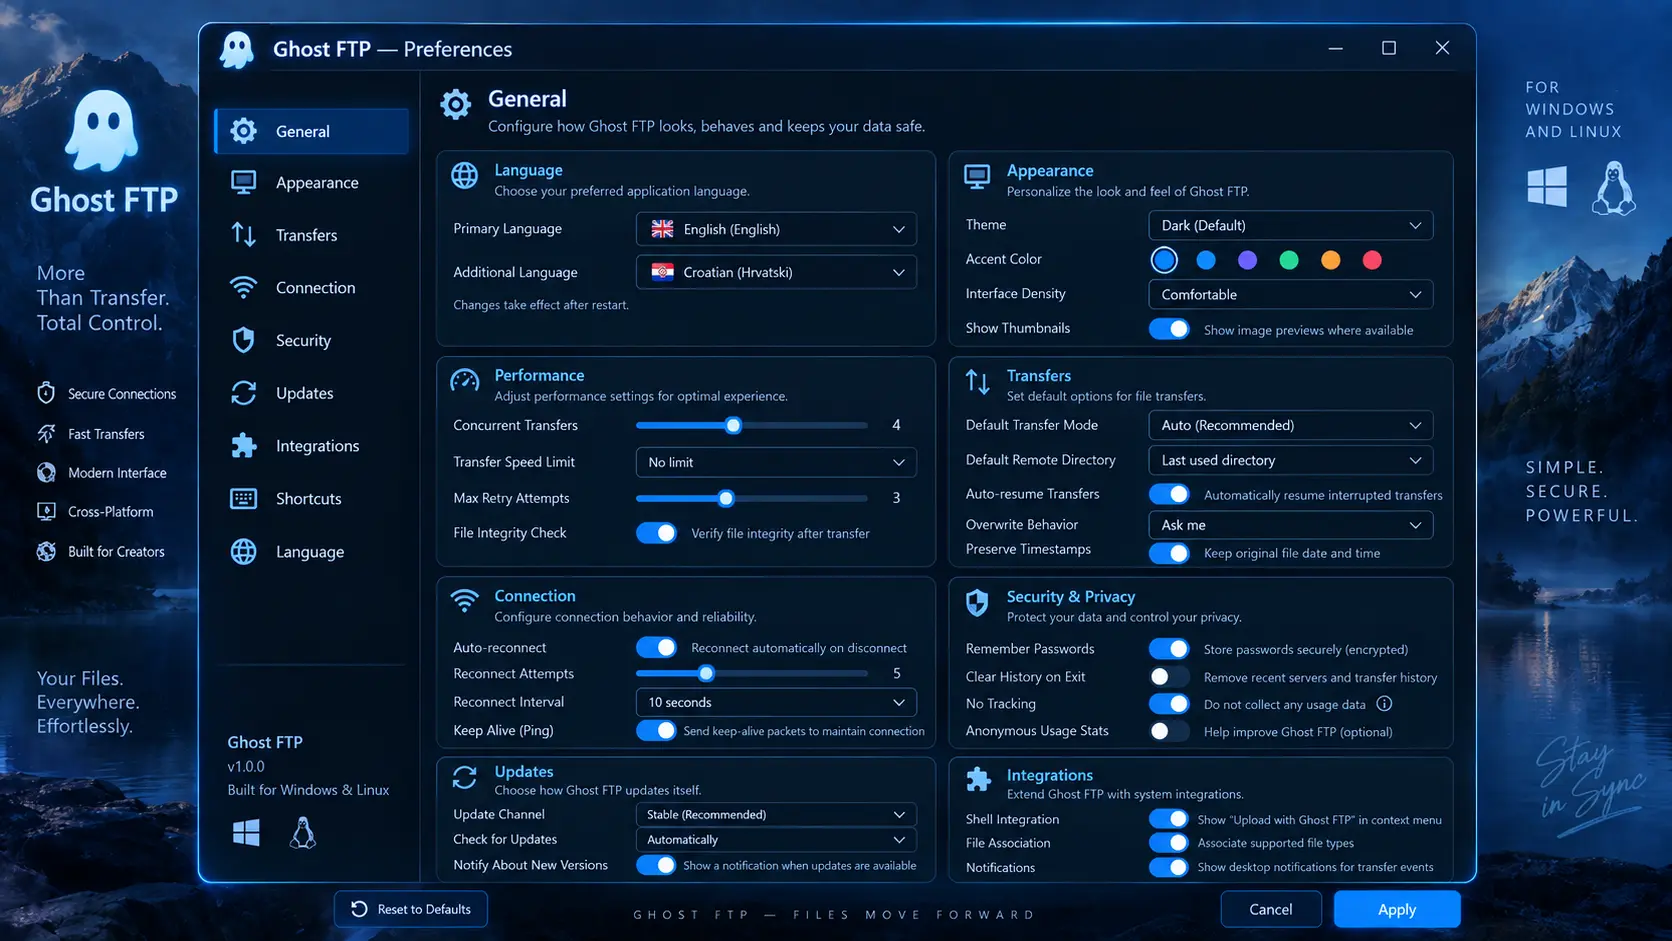The height and width of the screenshot is (941, 1672).
Task: Click the Cancel button
Action: [x=1271, y=909]
